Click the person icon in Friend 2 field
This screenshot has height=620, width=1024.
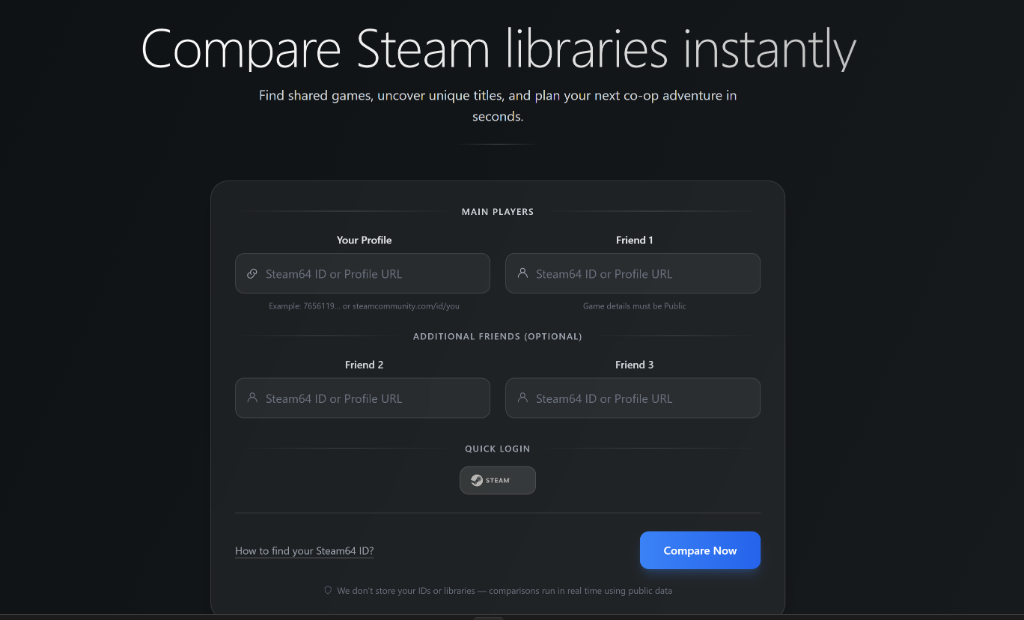point(252,398)
